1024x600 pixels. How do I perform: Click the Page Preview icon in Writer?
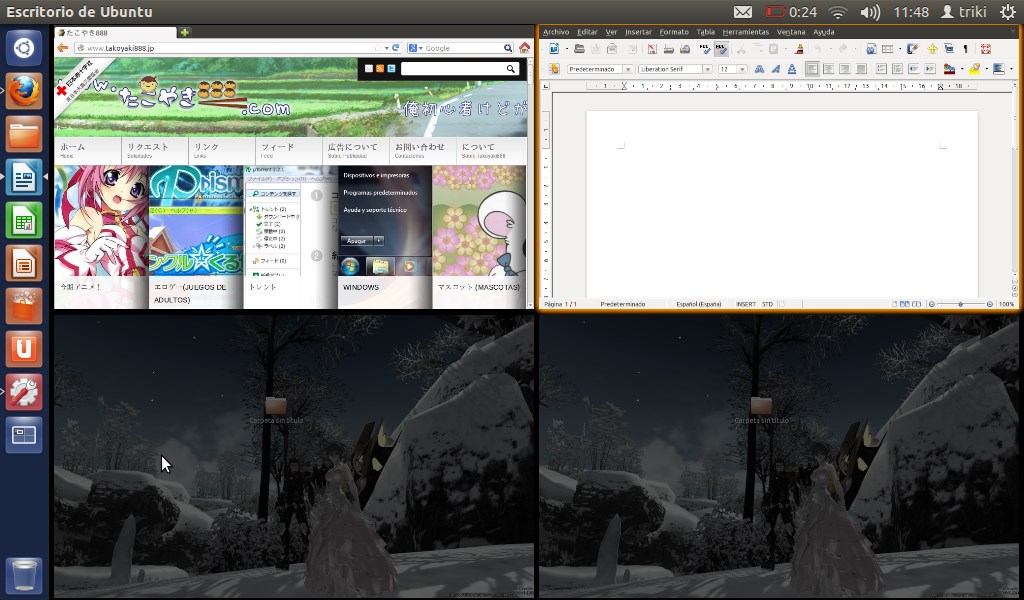click(684, 49)
